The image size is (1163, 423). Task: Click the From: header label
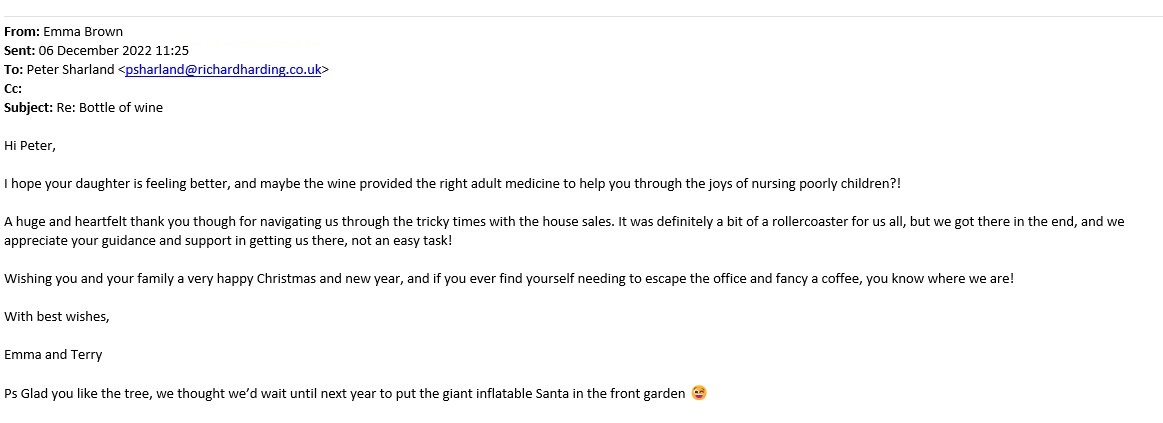[x=22, y=32]
